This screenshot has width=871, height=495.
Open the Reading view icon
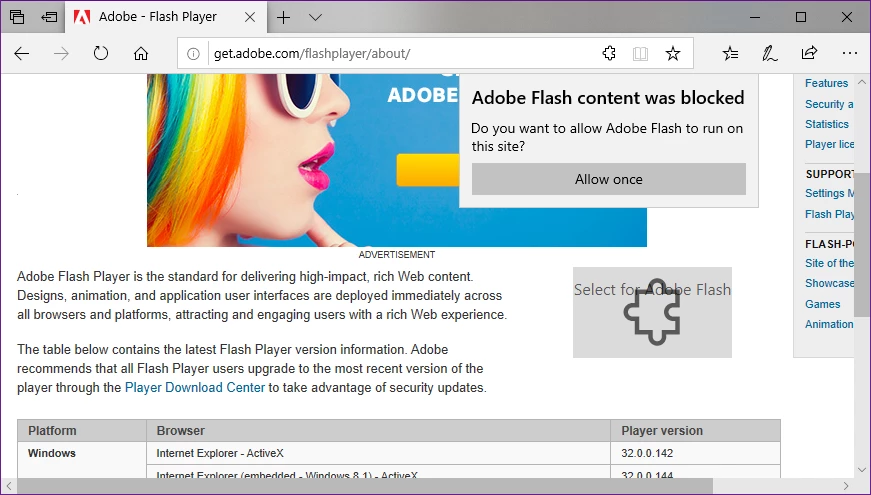pos(640,54)
